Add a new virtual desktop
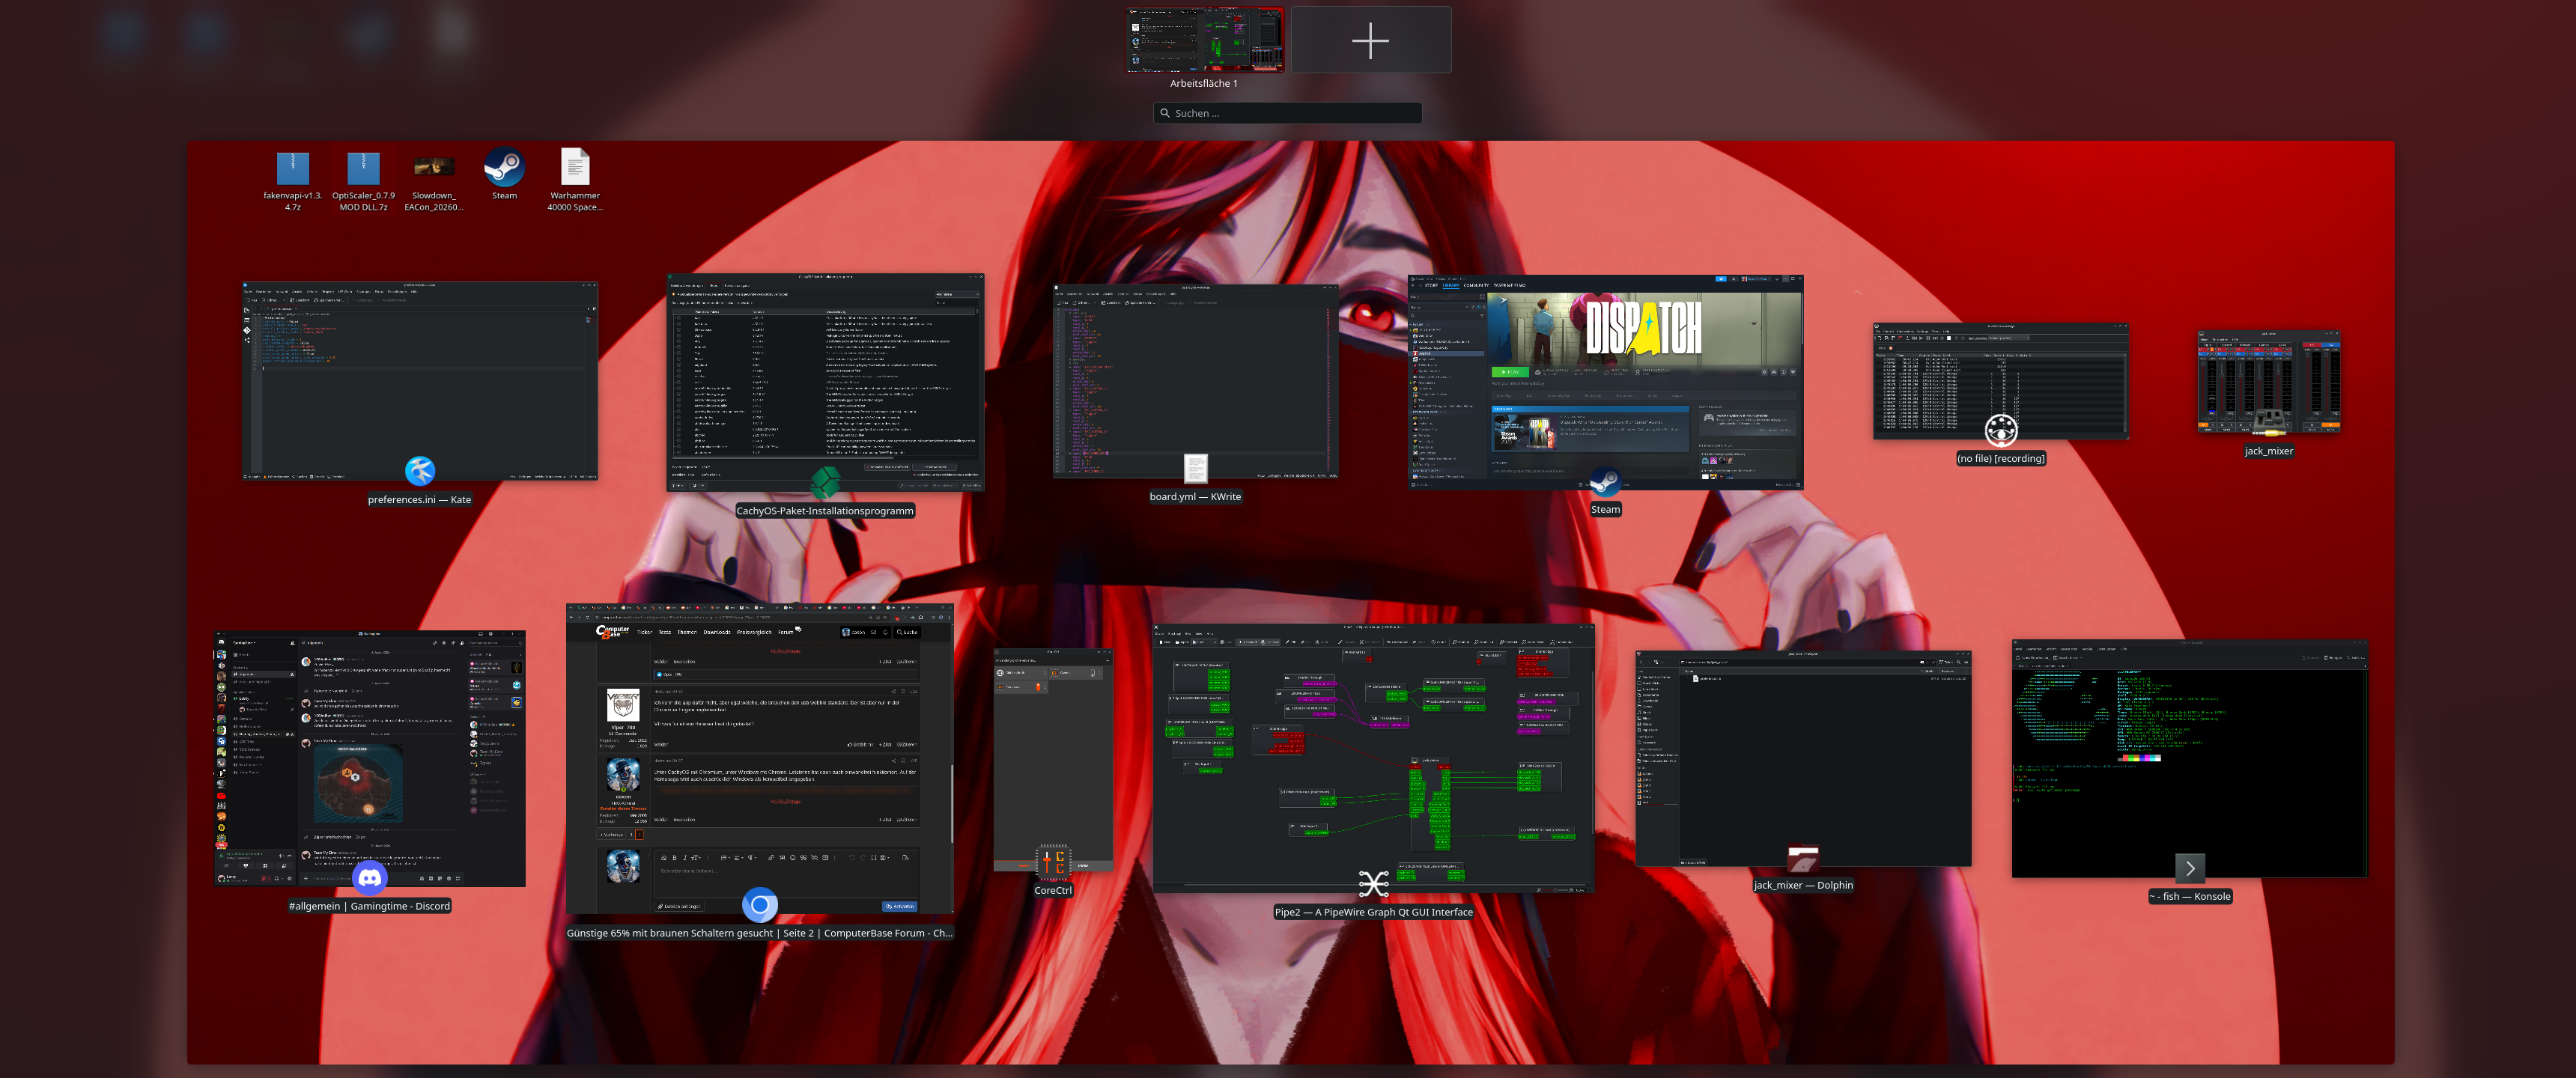This screenshot has height=1078, width=2576. (1370, 41)
